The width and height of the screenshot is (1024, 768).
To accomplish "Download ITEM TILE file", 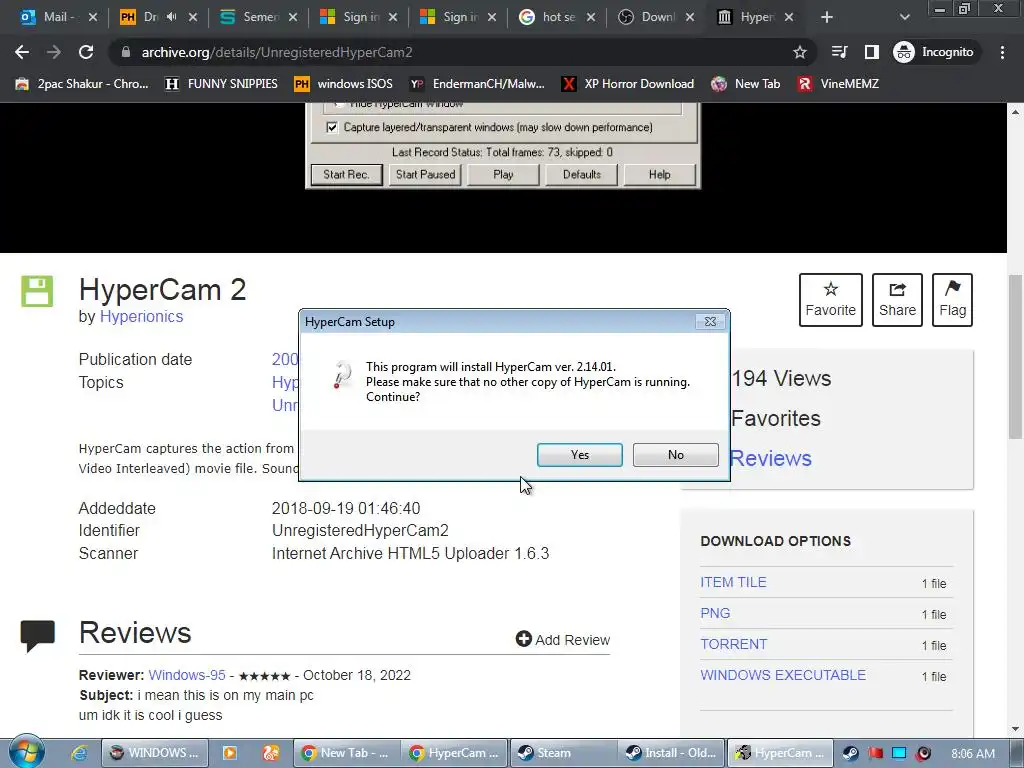I will click(x=733, y=582).
